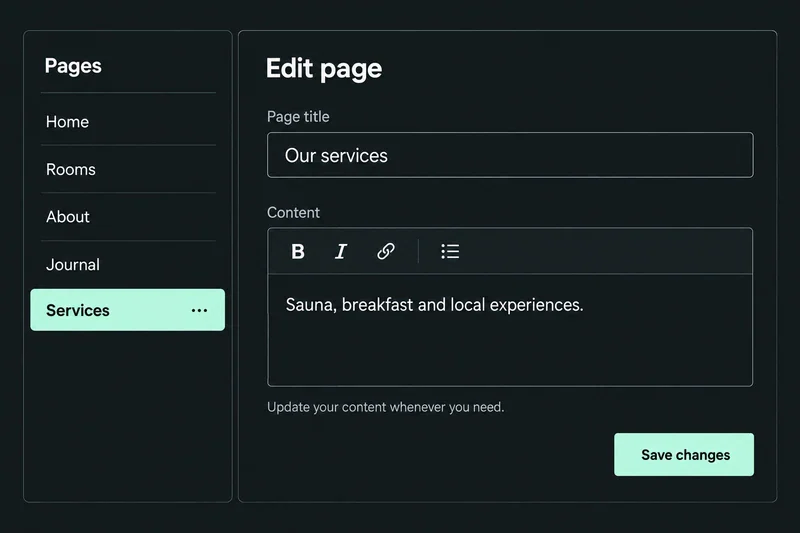The width and height of the screenshot is (800, 533).
Task: Click the 'Page title' label
Action: pos(298,117)
